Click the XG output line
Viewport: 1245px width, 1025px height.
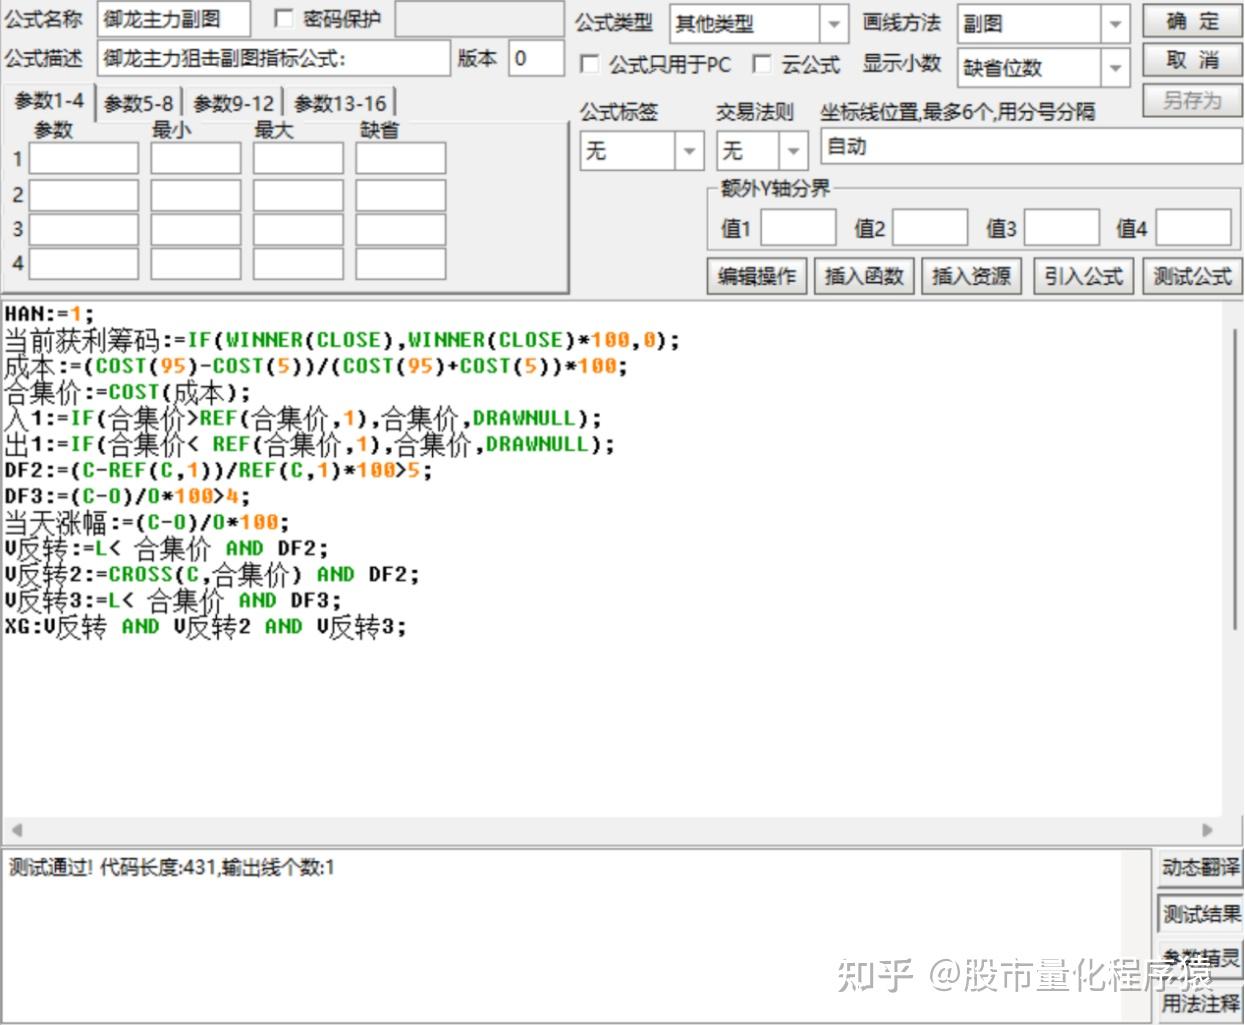[x=206, y=627]
